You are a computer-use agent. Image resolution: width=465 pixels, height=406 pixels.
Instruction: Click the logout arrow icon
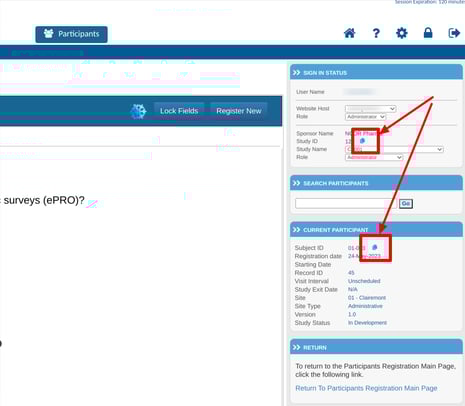(454, 33)
